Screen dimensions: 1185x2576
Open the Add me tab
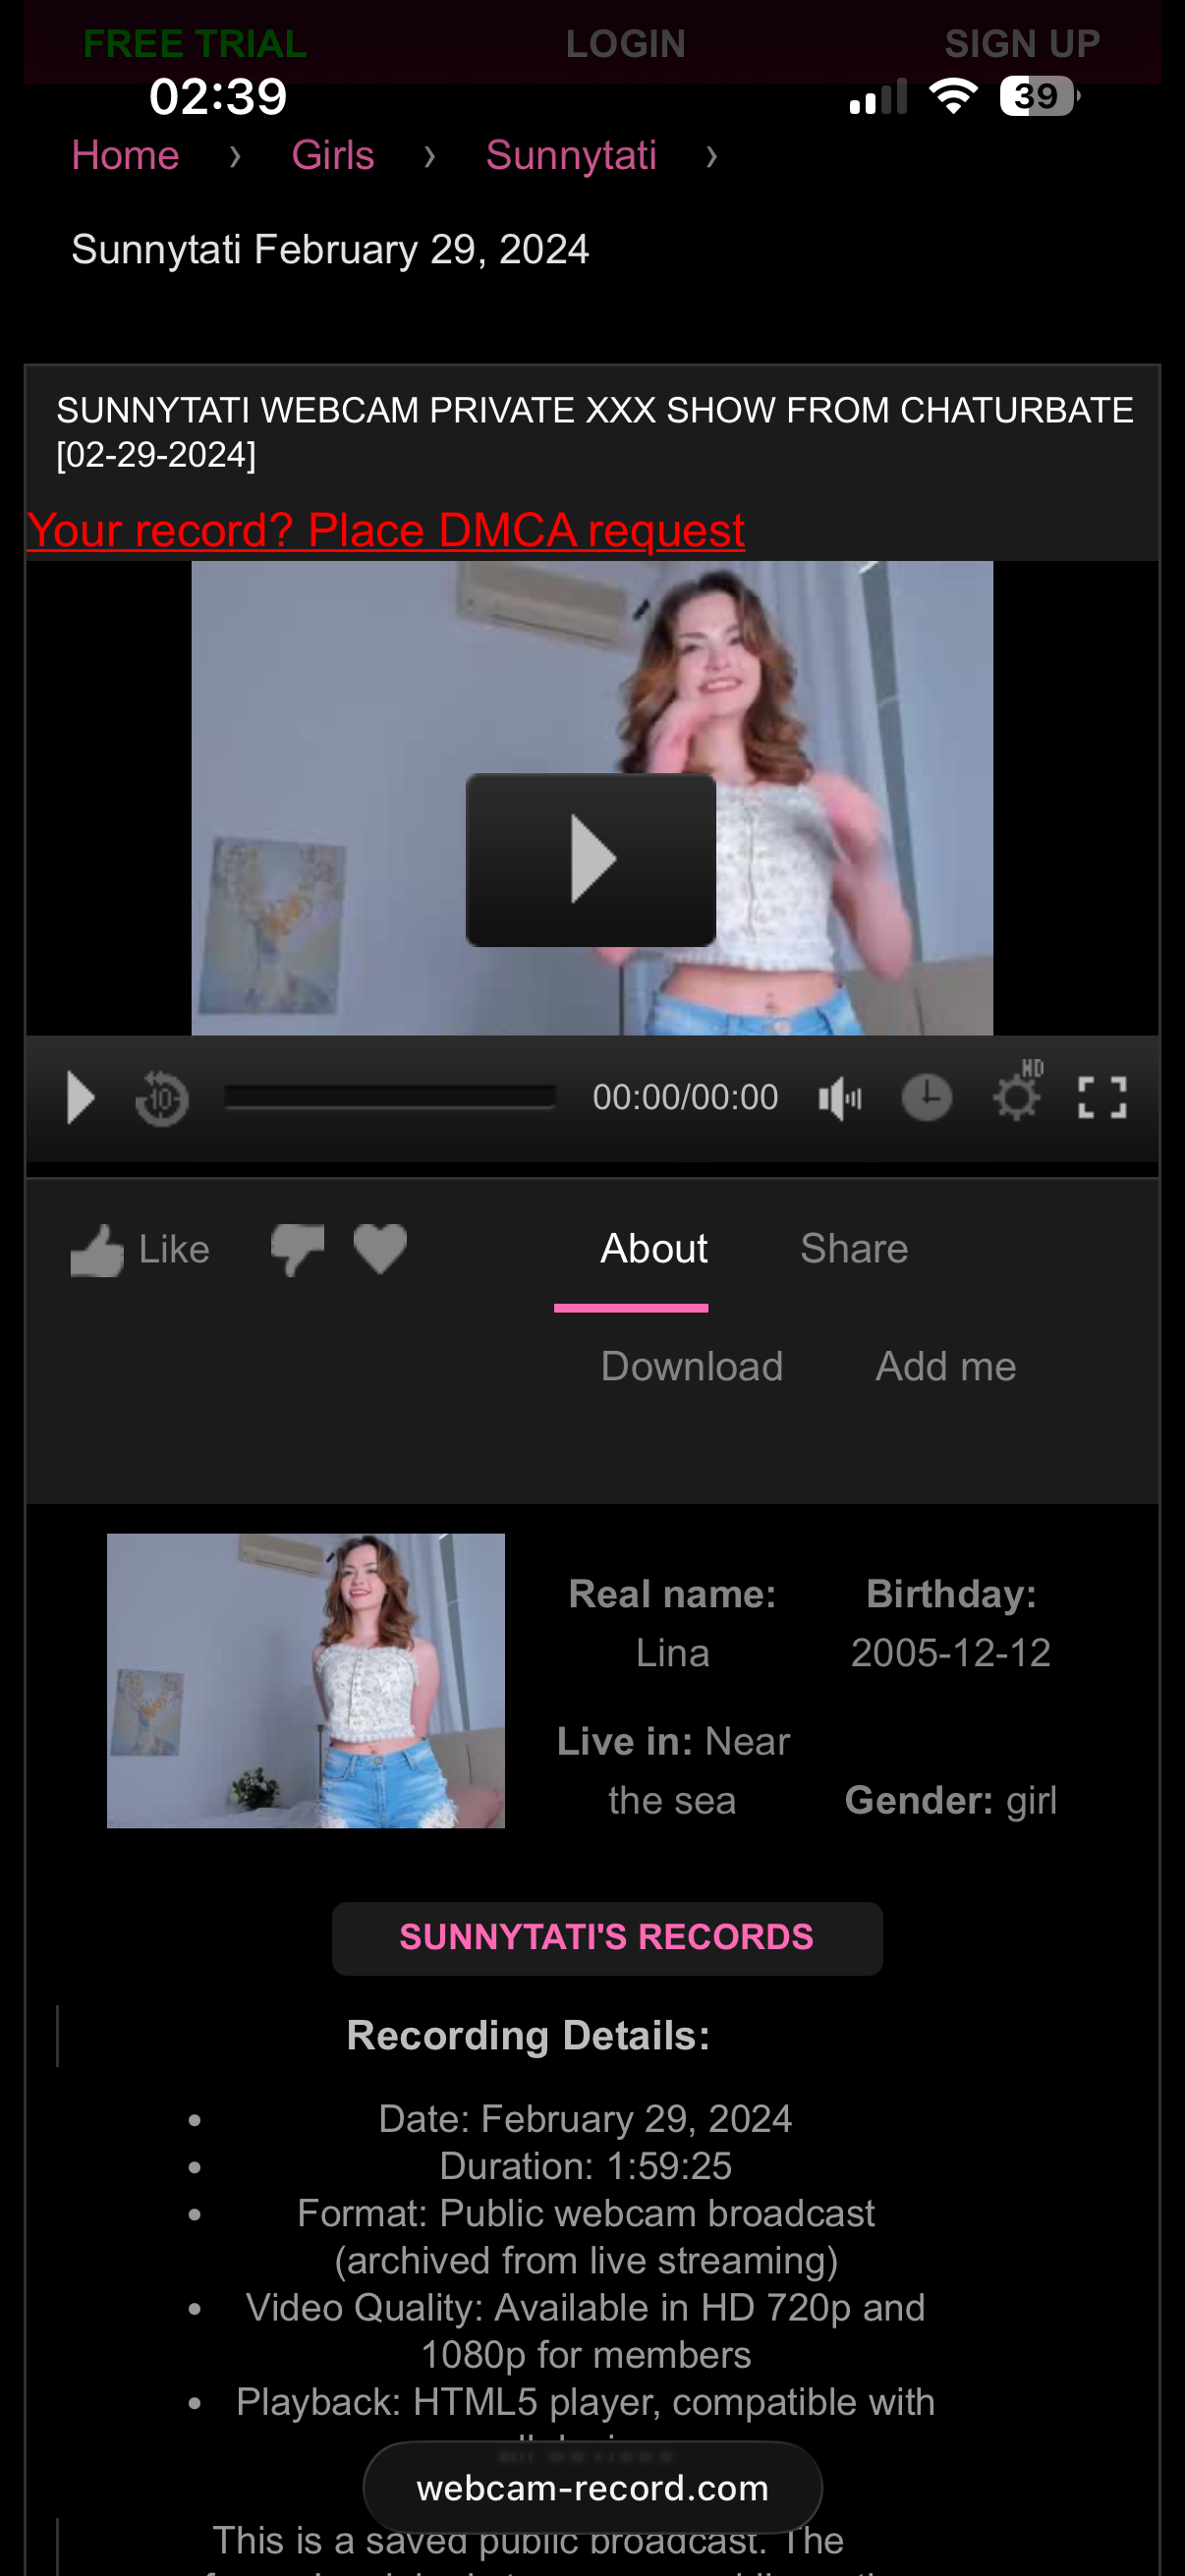click(946, 1366)
